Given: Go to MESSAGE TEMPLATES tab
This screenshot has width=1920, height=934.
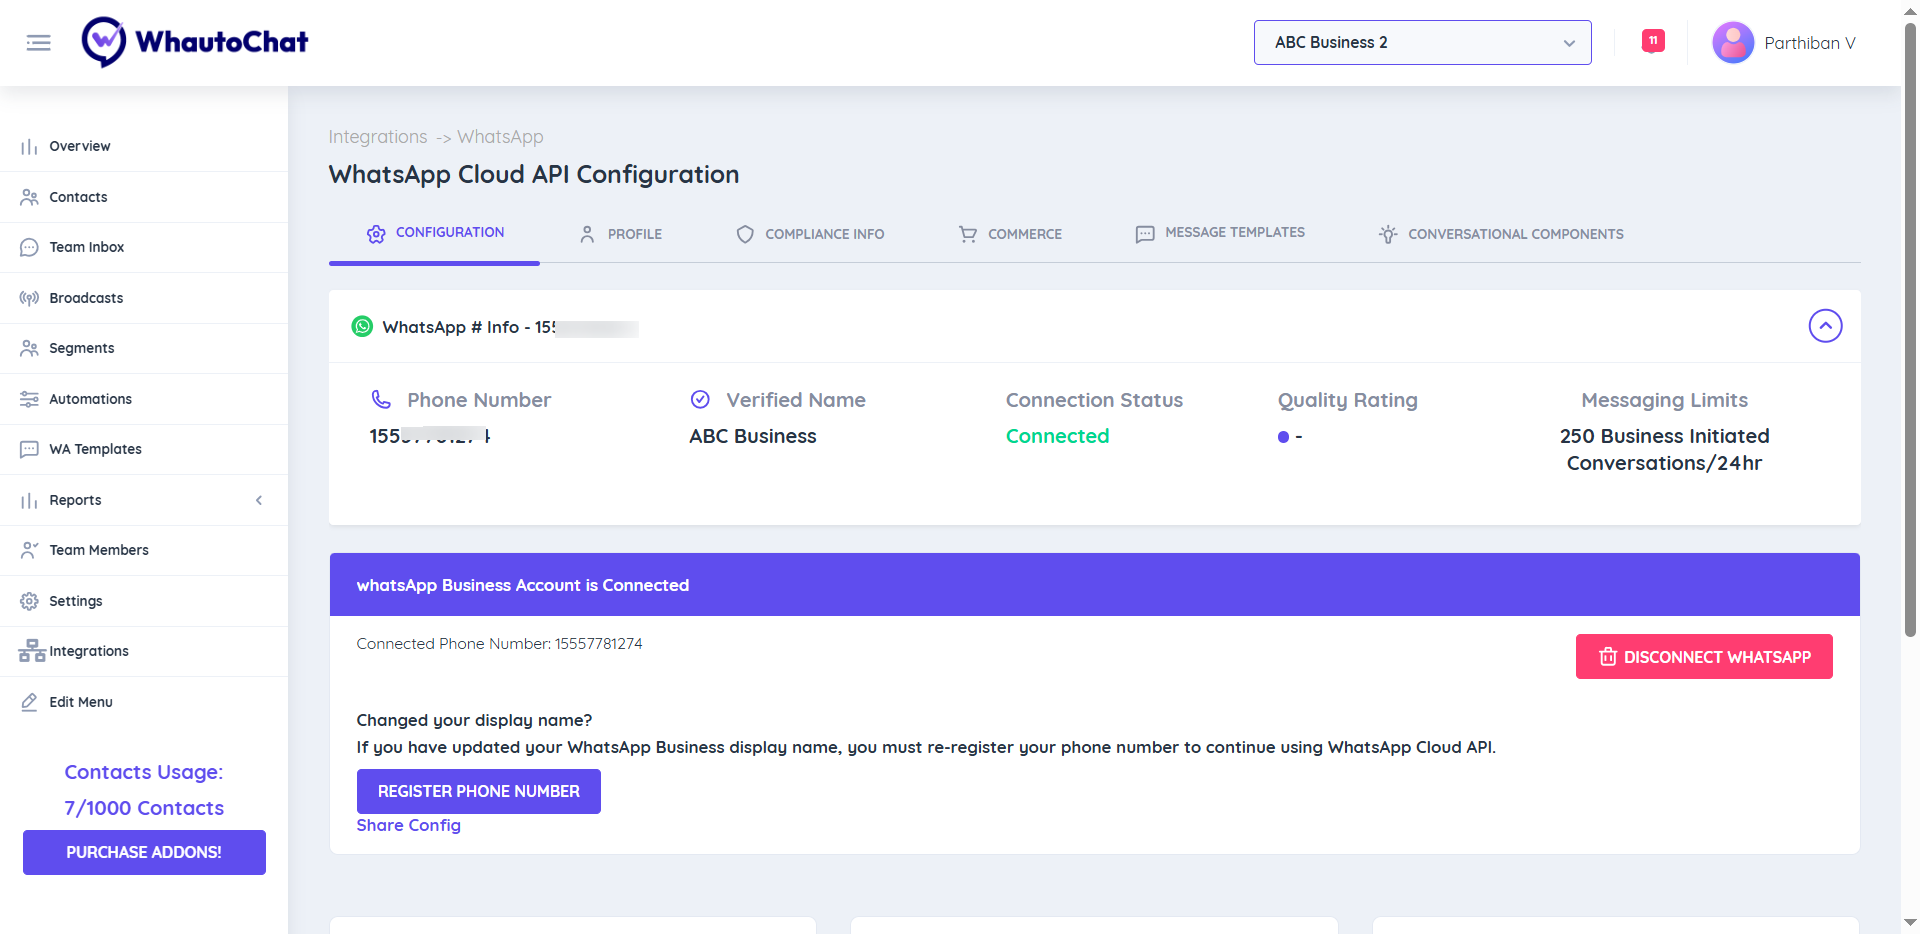Looking at the screenshot, I should click(x=1220, y=233).
